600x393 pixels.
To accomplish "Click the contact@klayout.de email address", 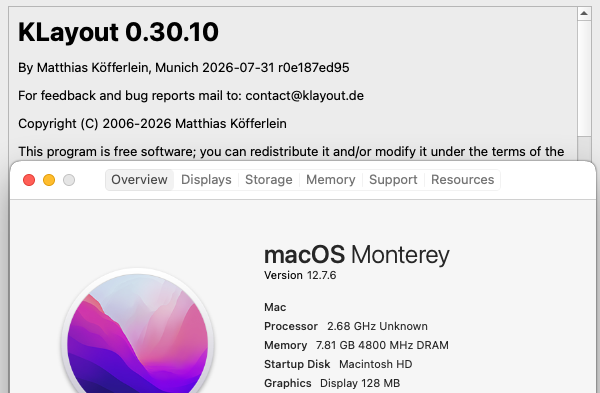I will click(x=304, y=96).
